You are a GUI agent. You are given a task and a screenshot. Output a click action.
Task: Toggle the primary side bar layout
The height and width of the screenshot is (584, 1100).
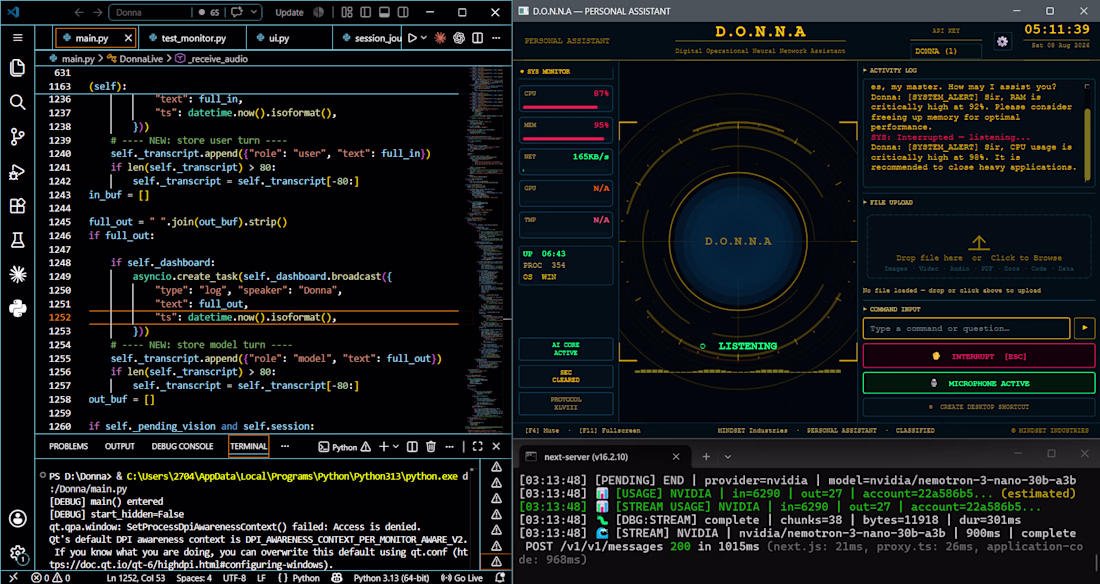[365, 13]
